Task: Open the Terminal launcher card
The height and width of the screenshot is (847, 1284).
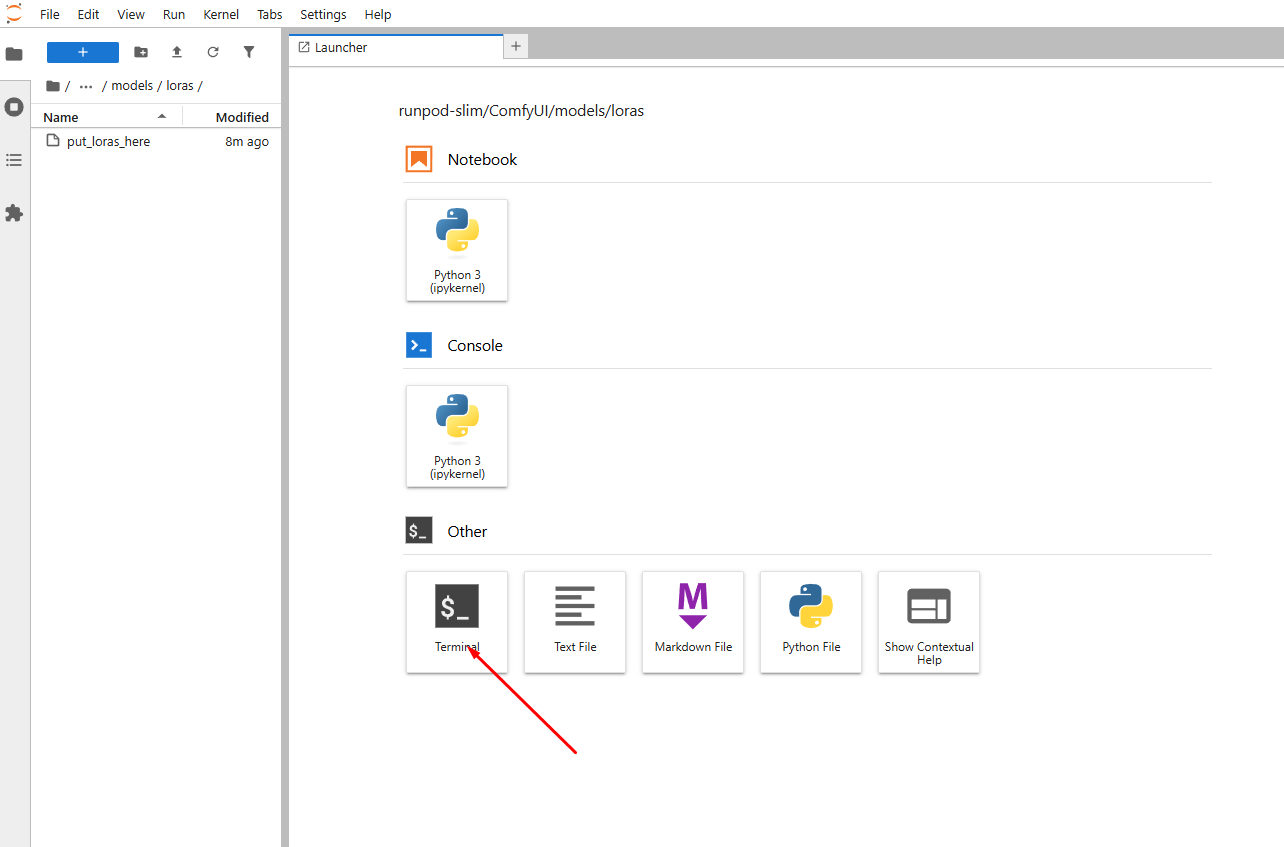Action: [457, 621]
